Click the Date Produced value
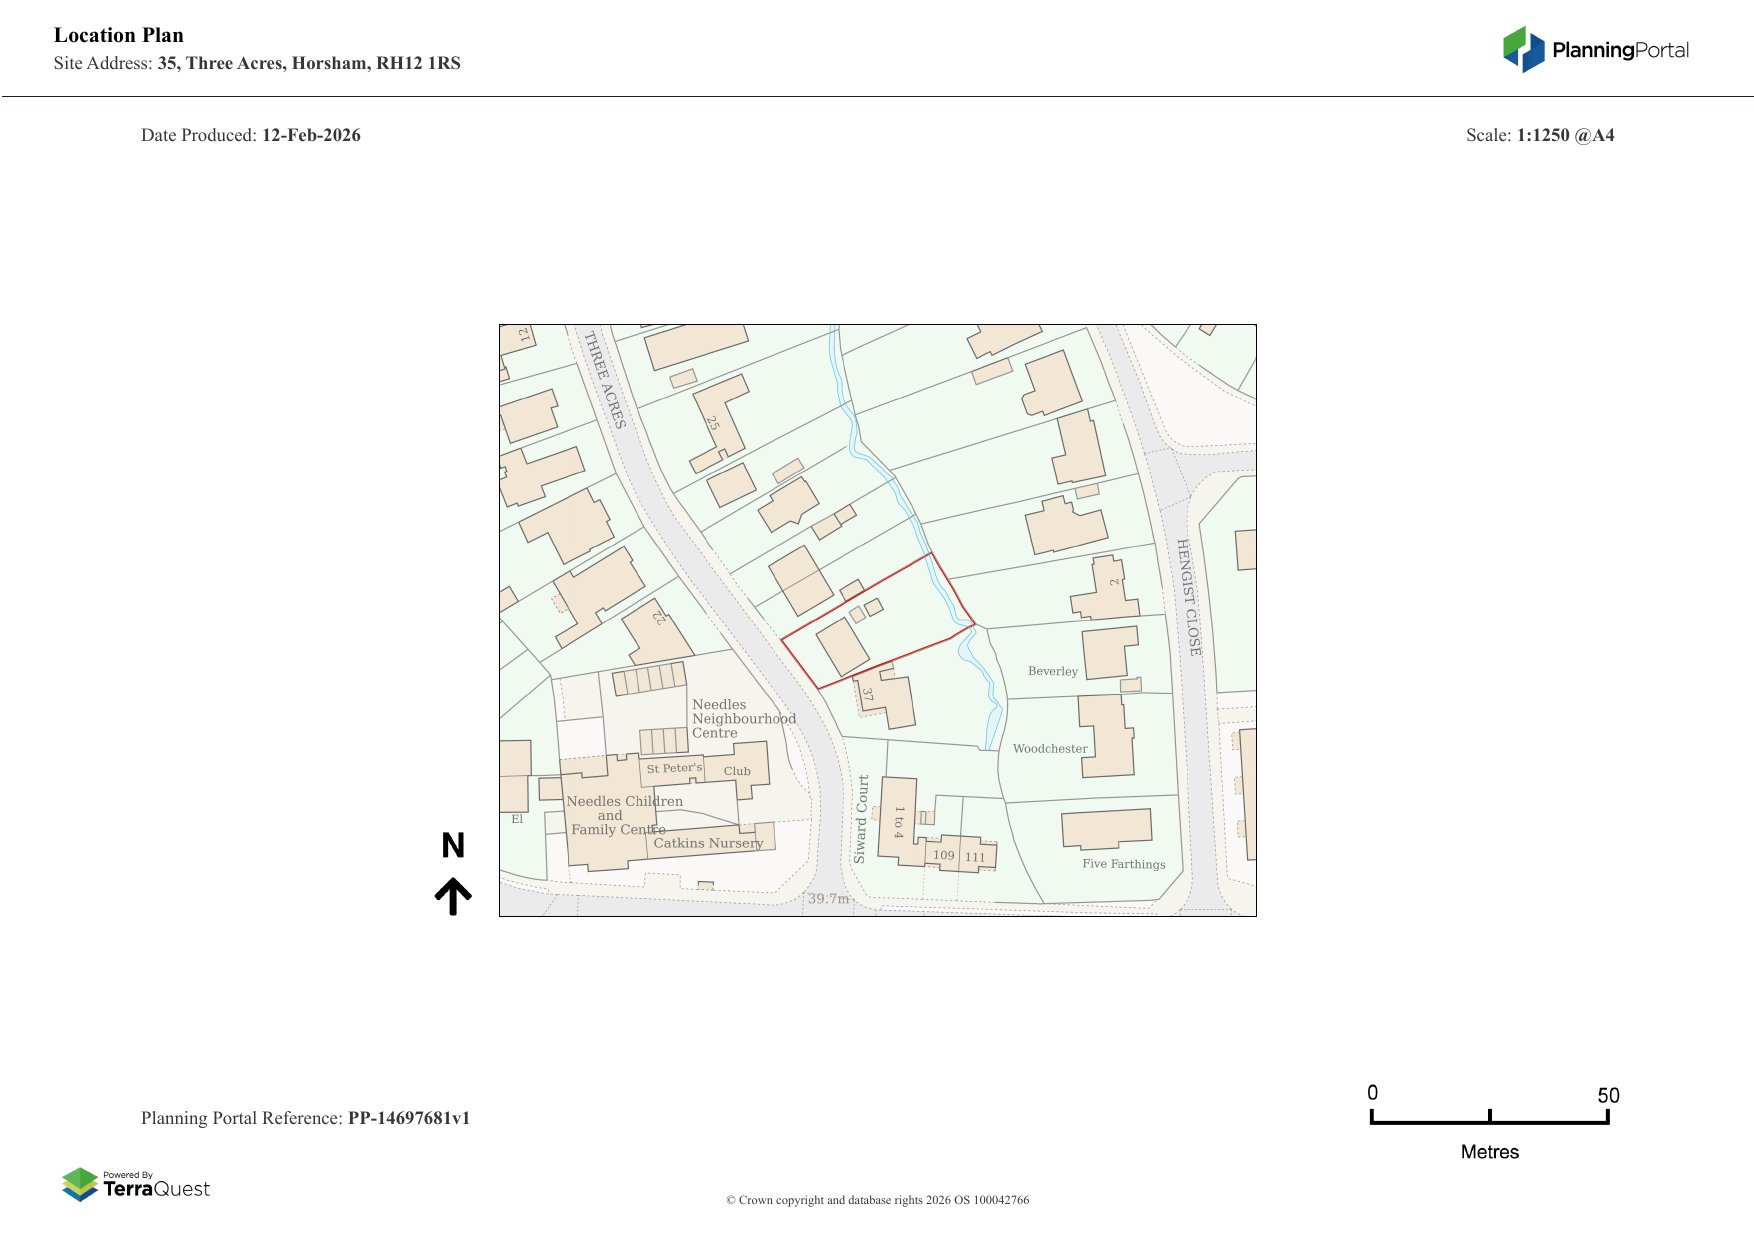The height and width of the screenshot is (1241, 1754). point(311,135)
